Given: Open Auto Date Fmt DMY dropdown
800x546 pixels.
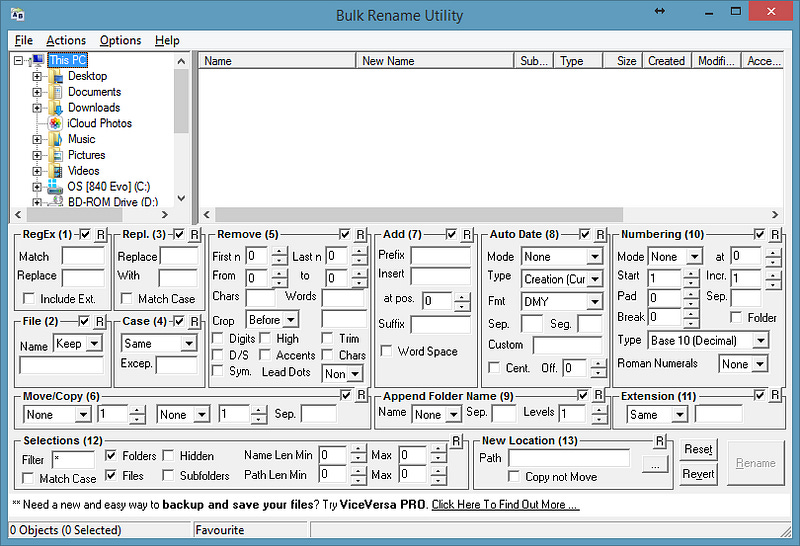Looking at the screenshot, I should click(x=595, y=302).
